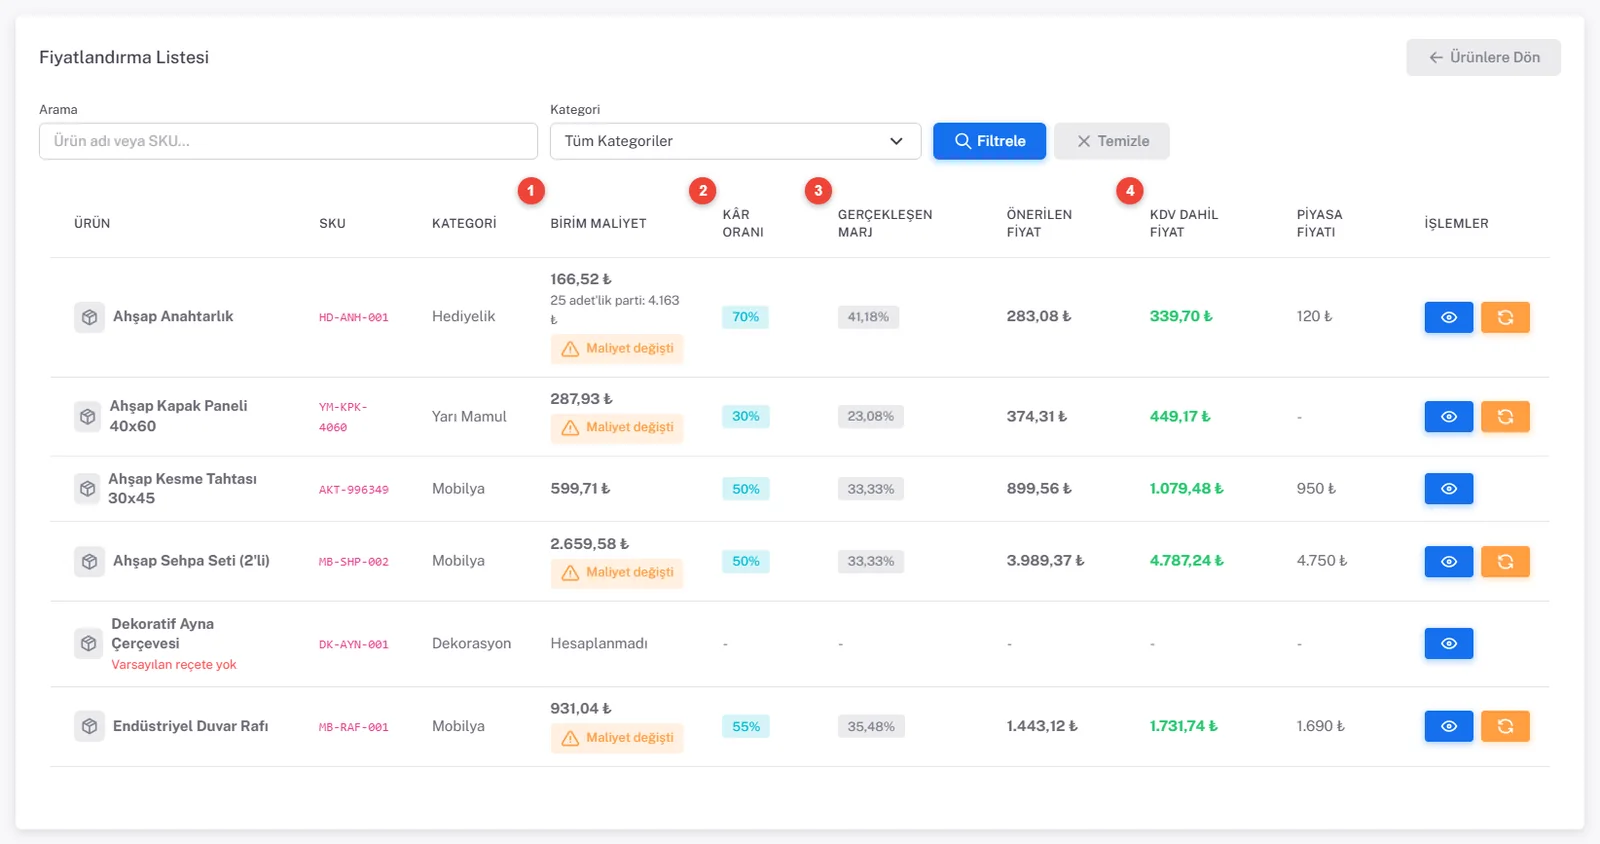
Task: Click the 41,18% realized margin badge
Action: pyautogui.click(x=868, y=317)
